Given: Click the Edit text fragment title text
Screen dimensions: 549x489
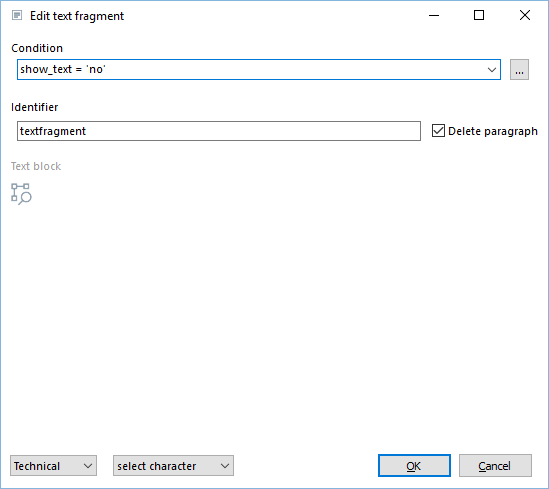Looking at the screenshot, I should pos(77,16).
